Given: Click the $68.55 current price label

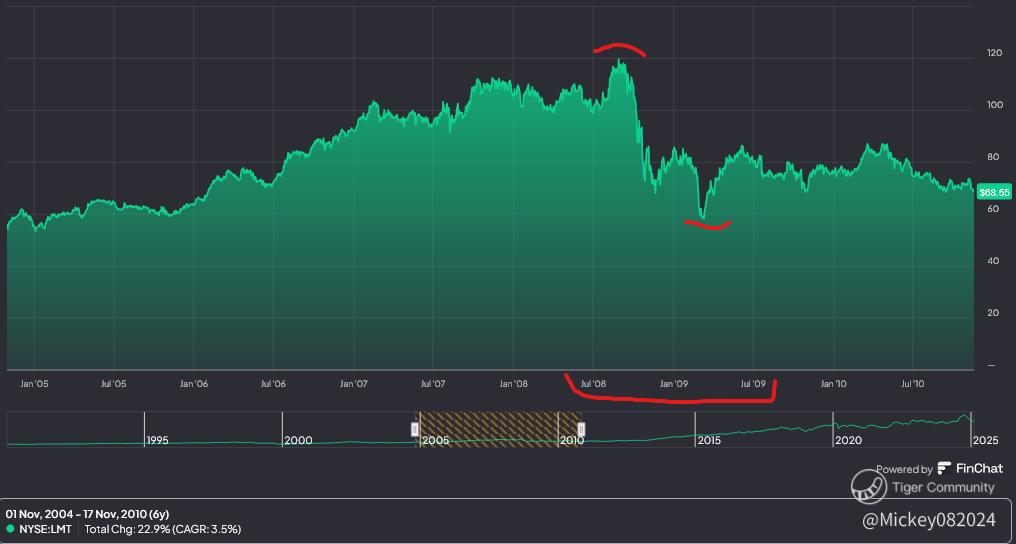Looking at the screenshot, I should click(994, 192).
